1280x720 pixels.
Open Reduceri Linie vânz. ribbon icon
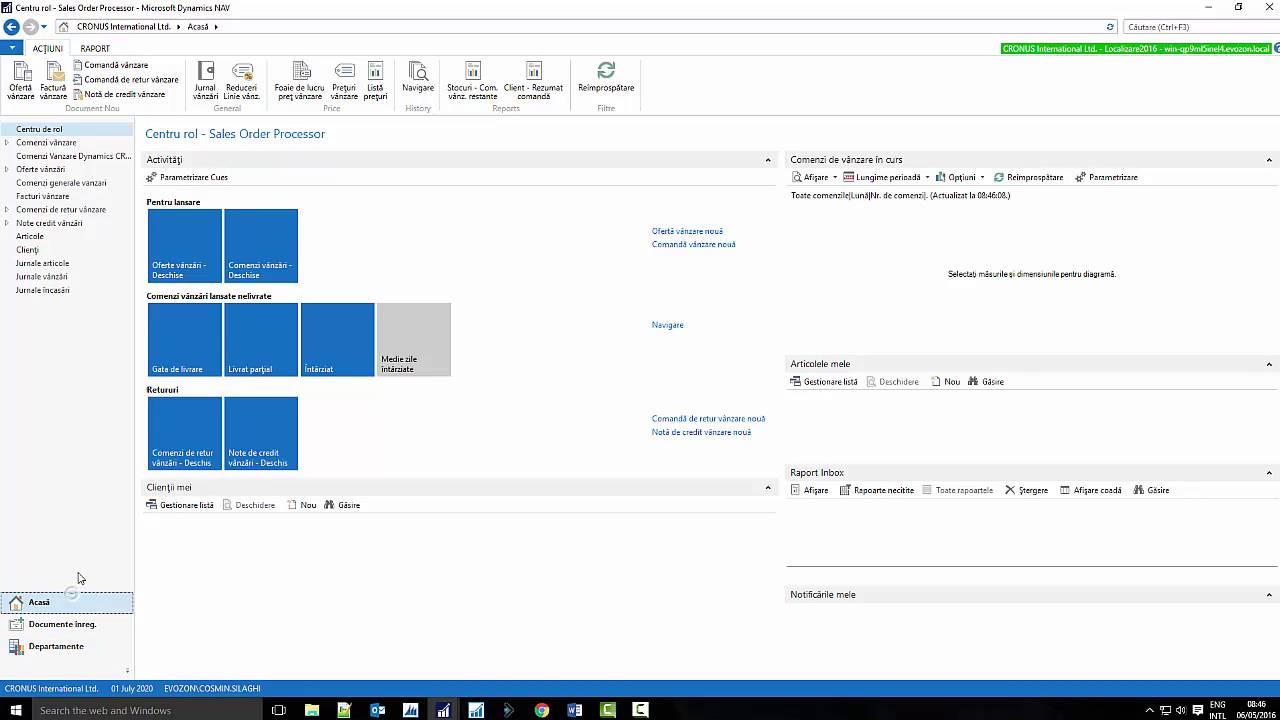242,80
